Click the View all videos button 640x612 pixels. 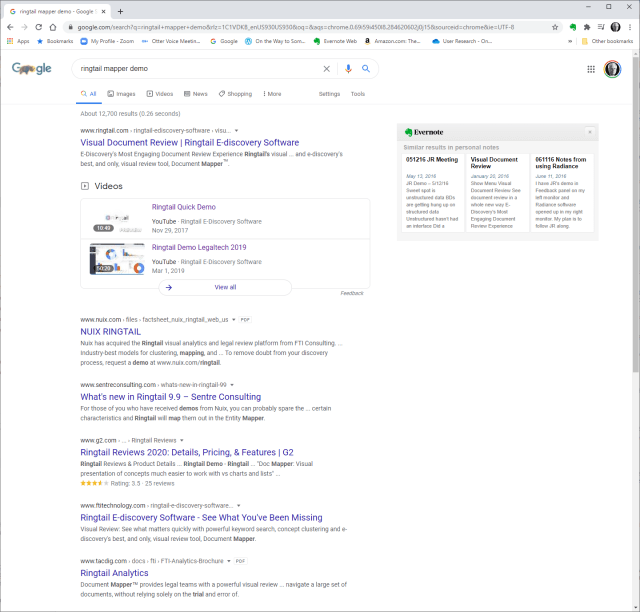[225, 287]
